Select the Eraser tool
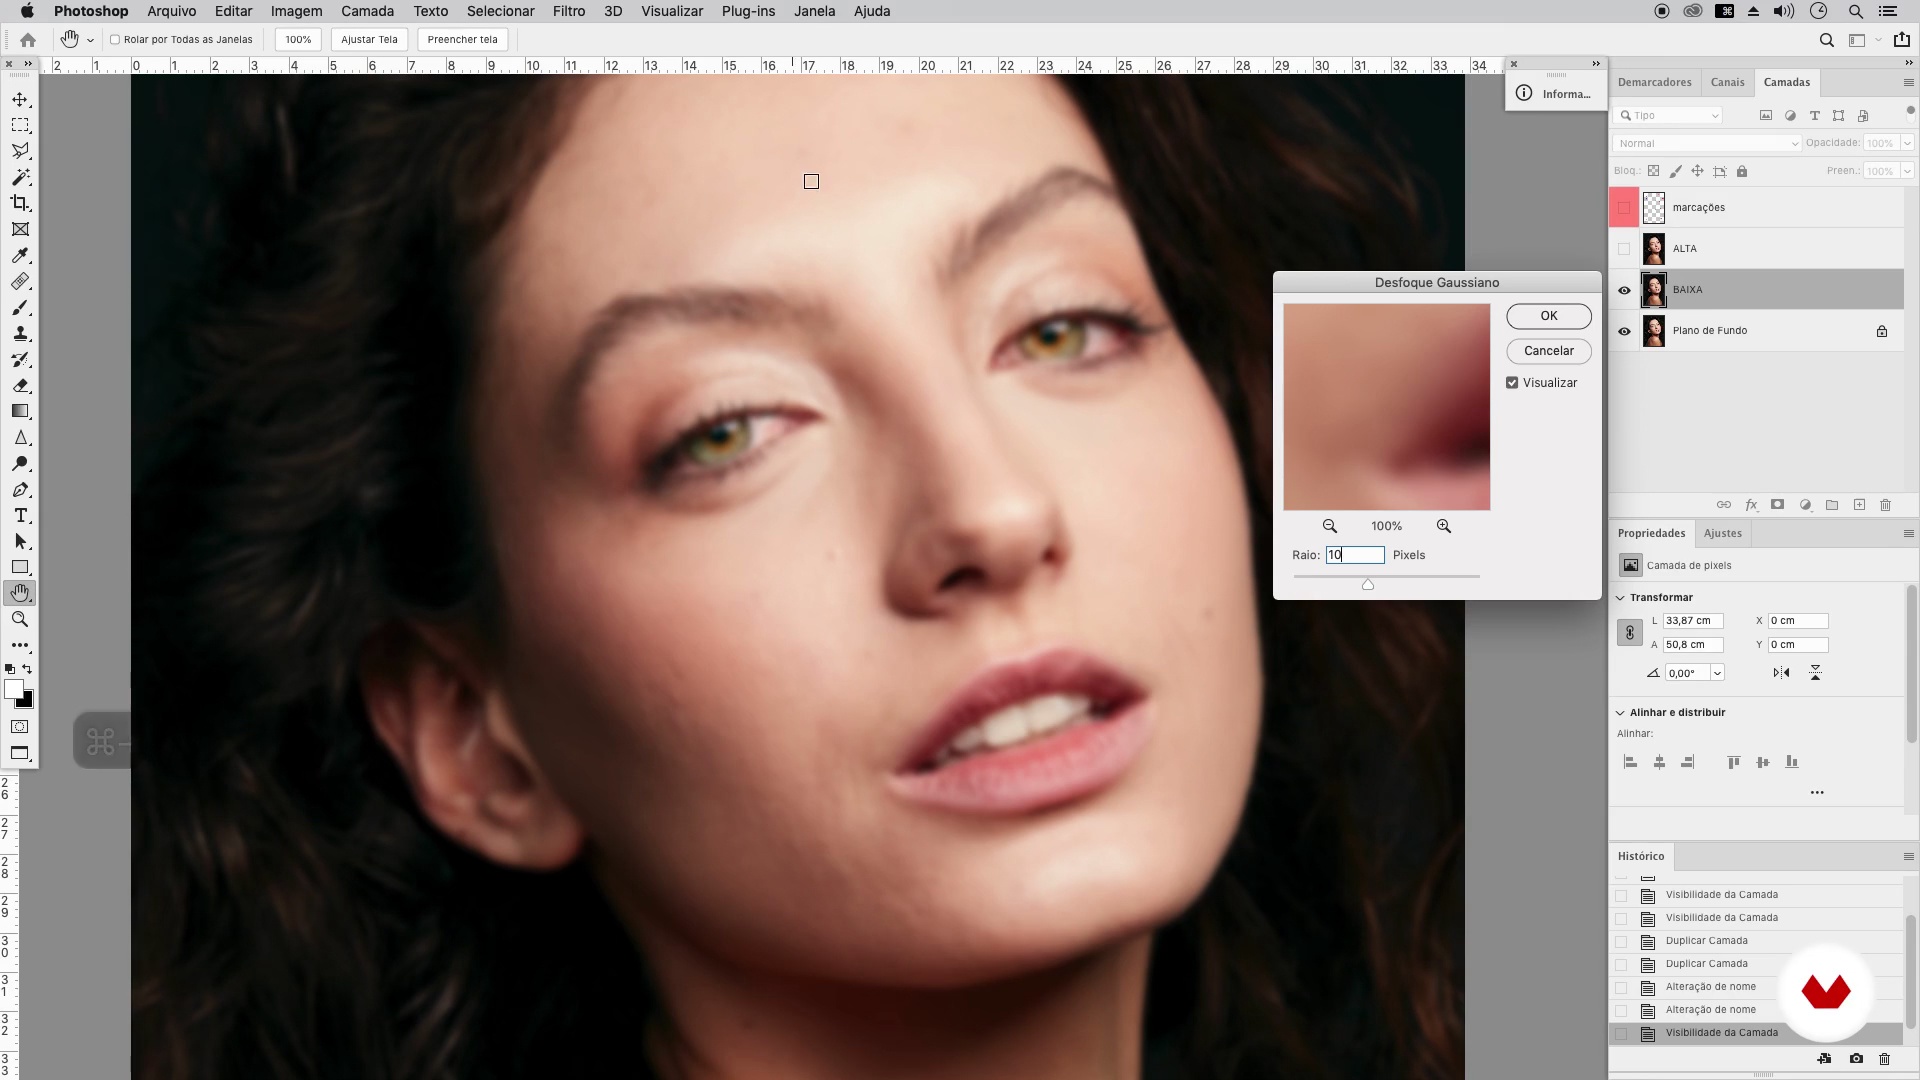The image size is (1920, 1080). click(x=20, y=386)
